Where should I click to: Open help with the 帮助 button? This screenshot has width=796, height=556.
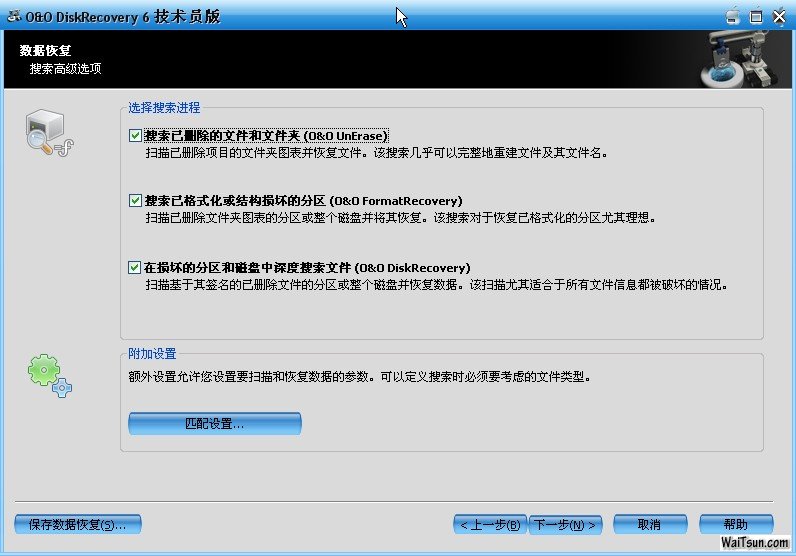(736, 525)
